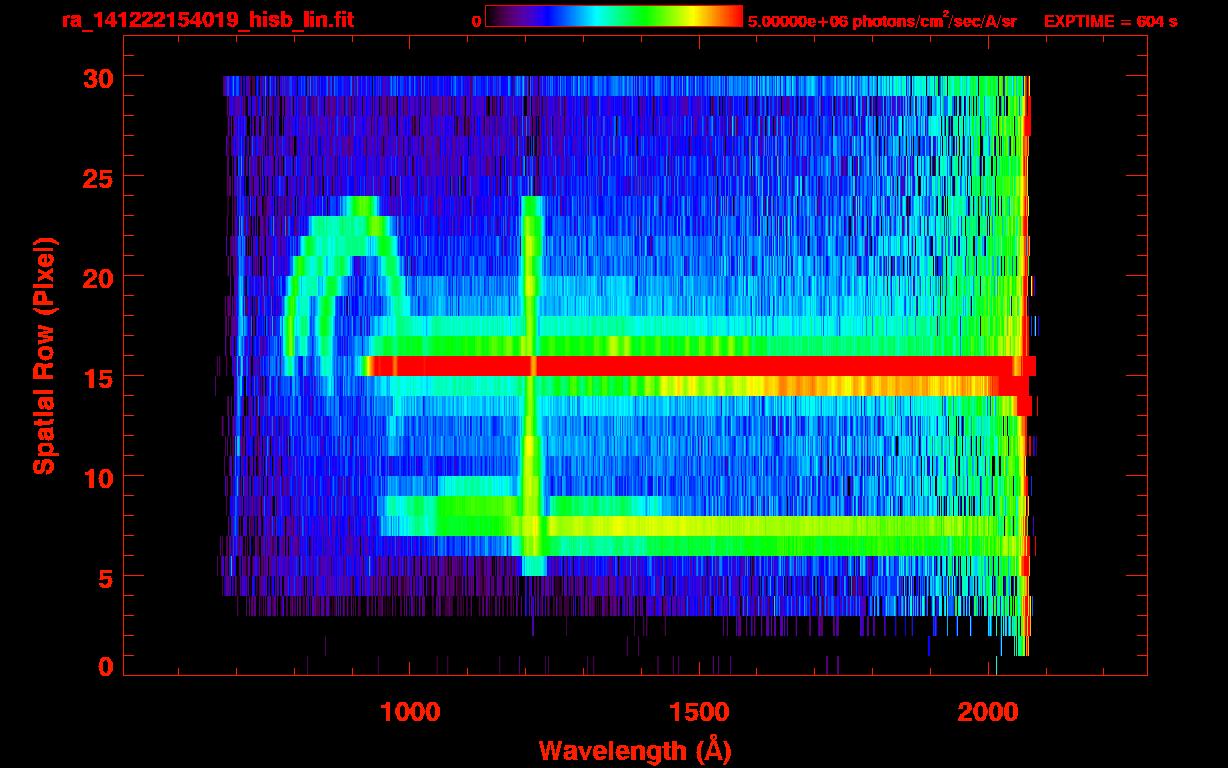Click the x-axis tick label 1000
Image resolution: width=1228 pixels, height=768 pixels.
pos(411,712)
